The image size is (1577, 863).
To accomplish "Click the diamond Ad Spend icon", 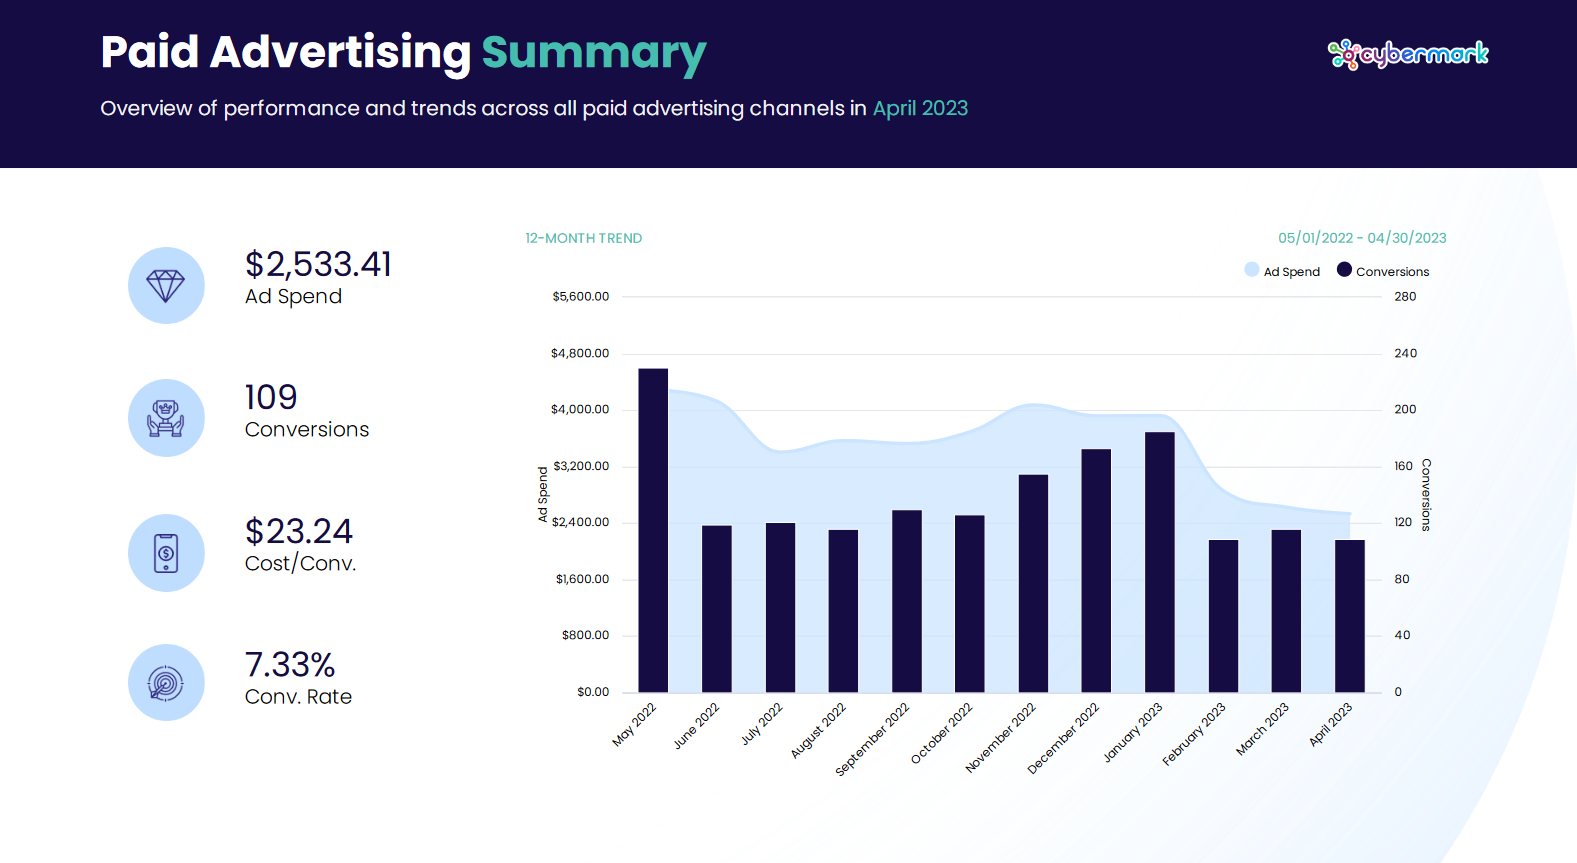I will (166, 286).
